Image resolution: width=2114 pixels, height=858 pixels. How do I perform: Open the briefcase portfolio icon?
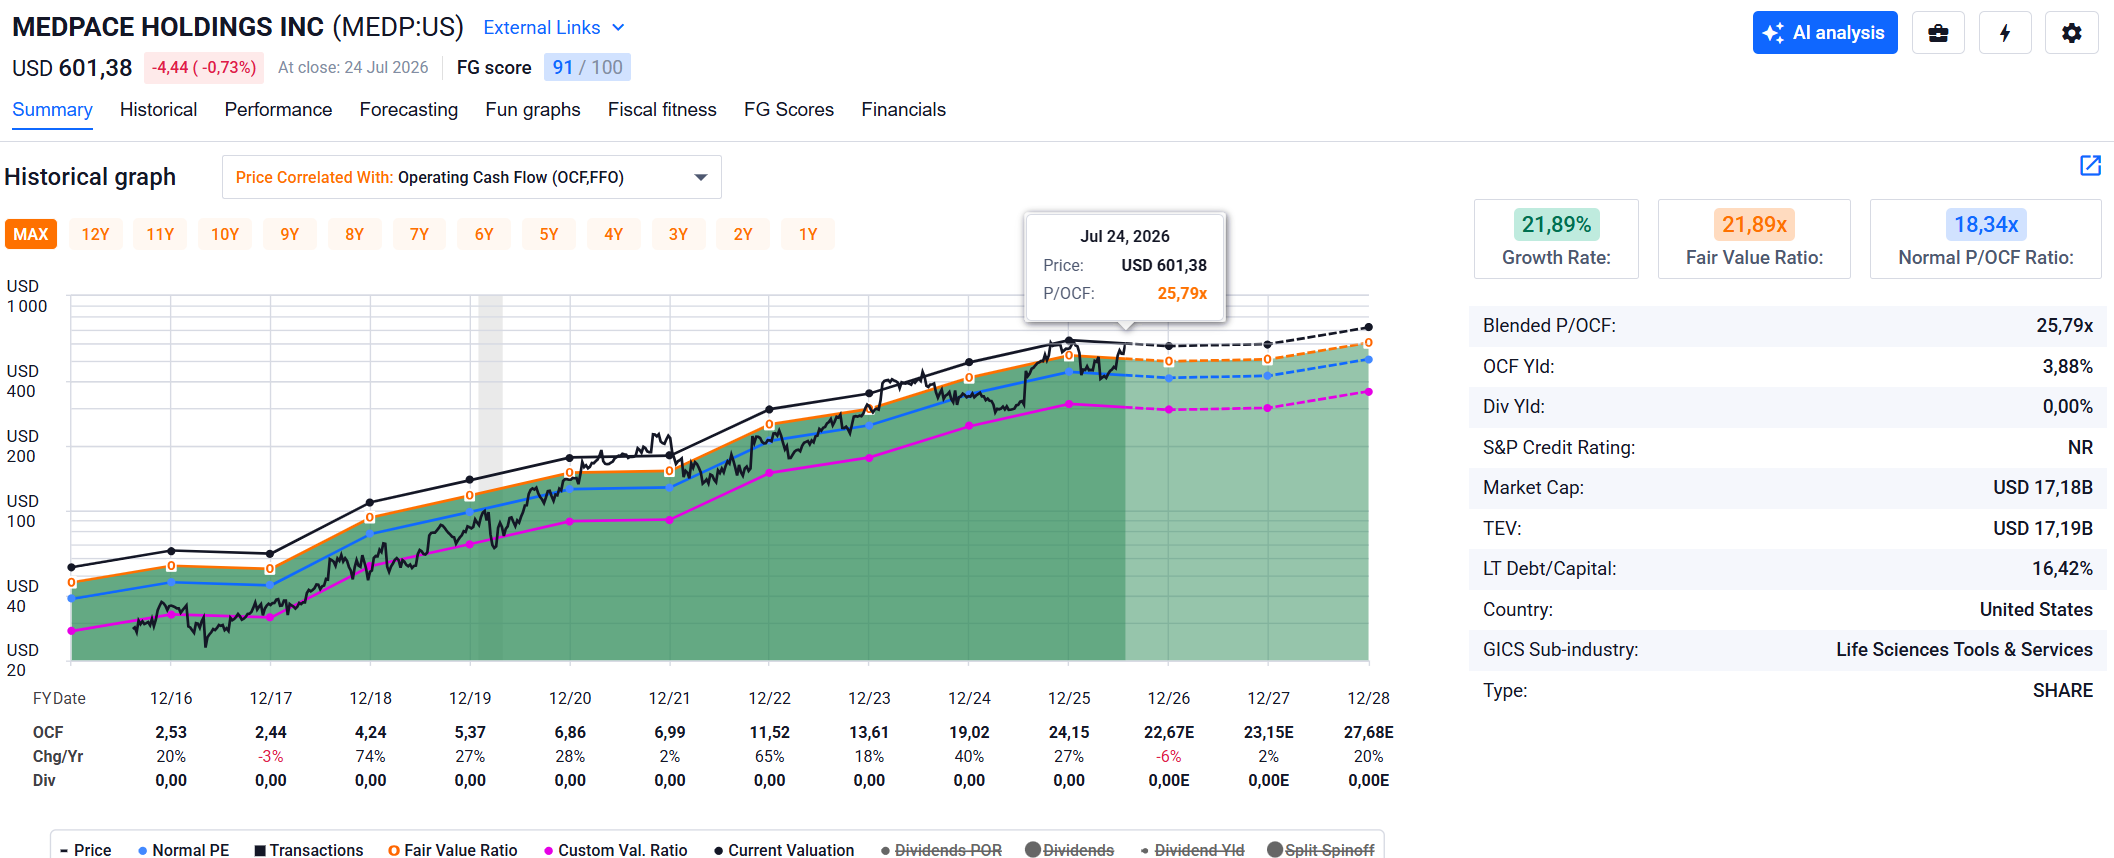[1938, 33]
